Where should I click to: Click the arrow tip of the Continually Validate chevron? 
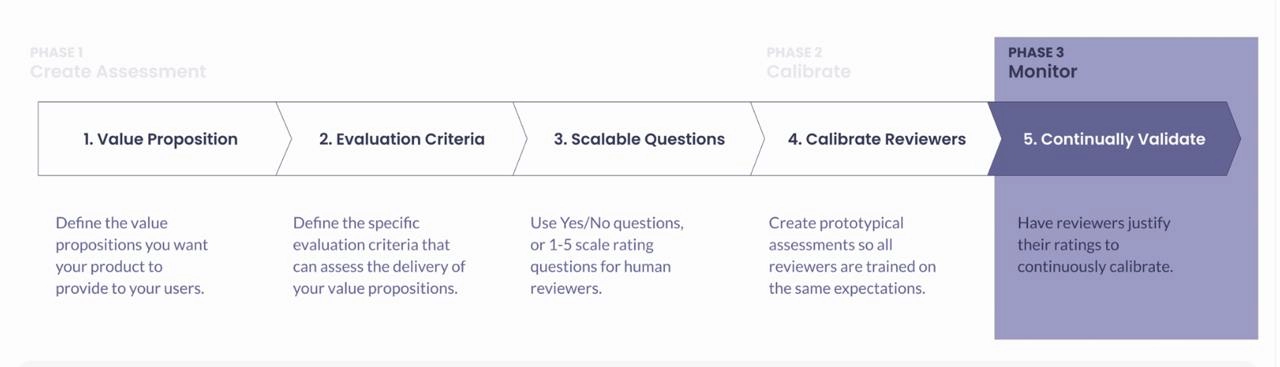pos(1235,139)
